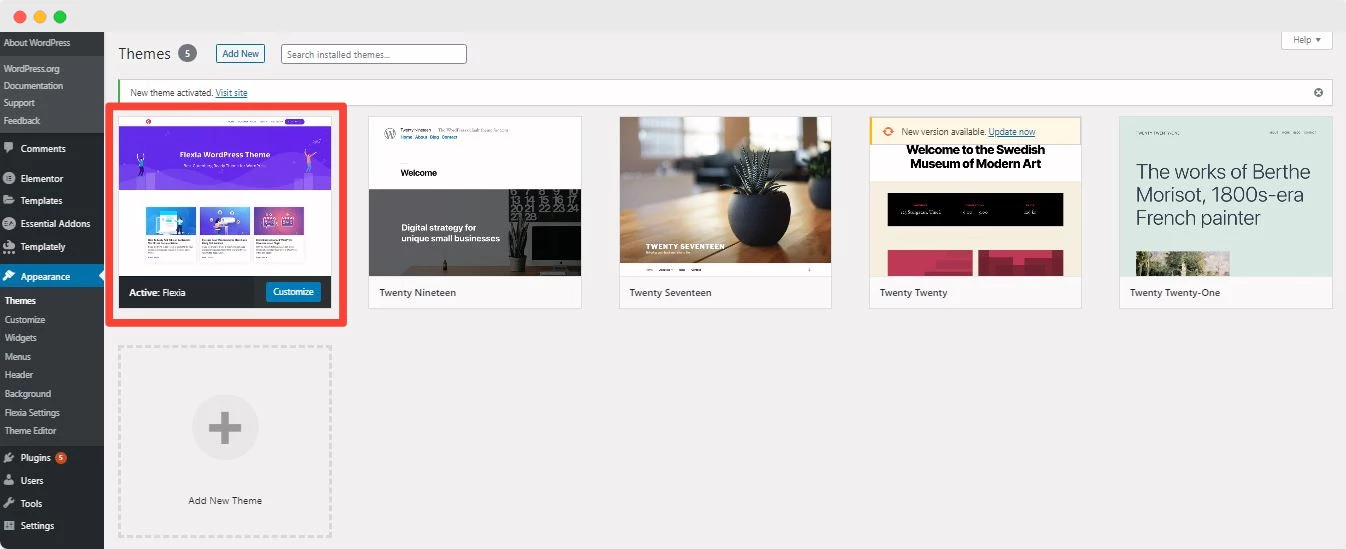Click the Twenty Nineteen theme name
Image resolution: width=1346 pixels, height=549 pixels.
[x=417, y=293]
